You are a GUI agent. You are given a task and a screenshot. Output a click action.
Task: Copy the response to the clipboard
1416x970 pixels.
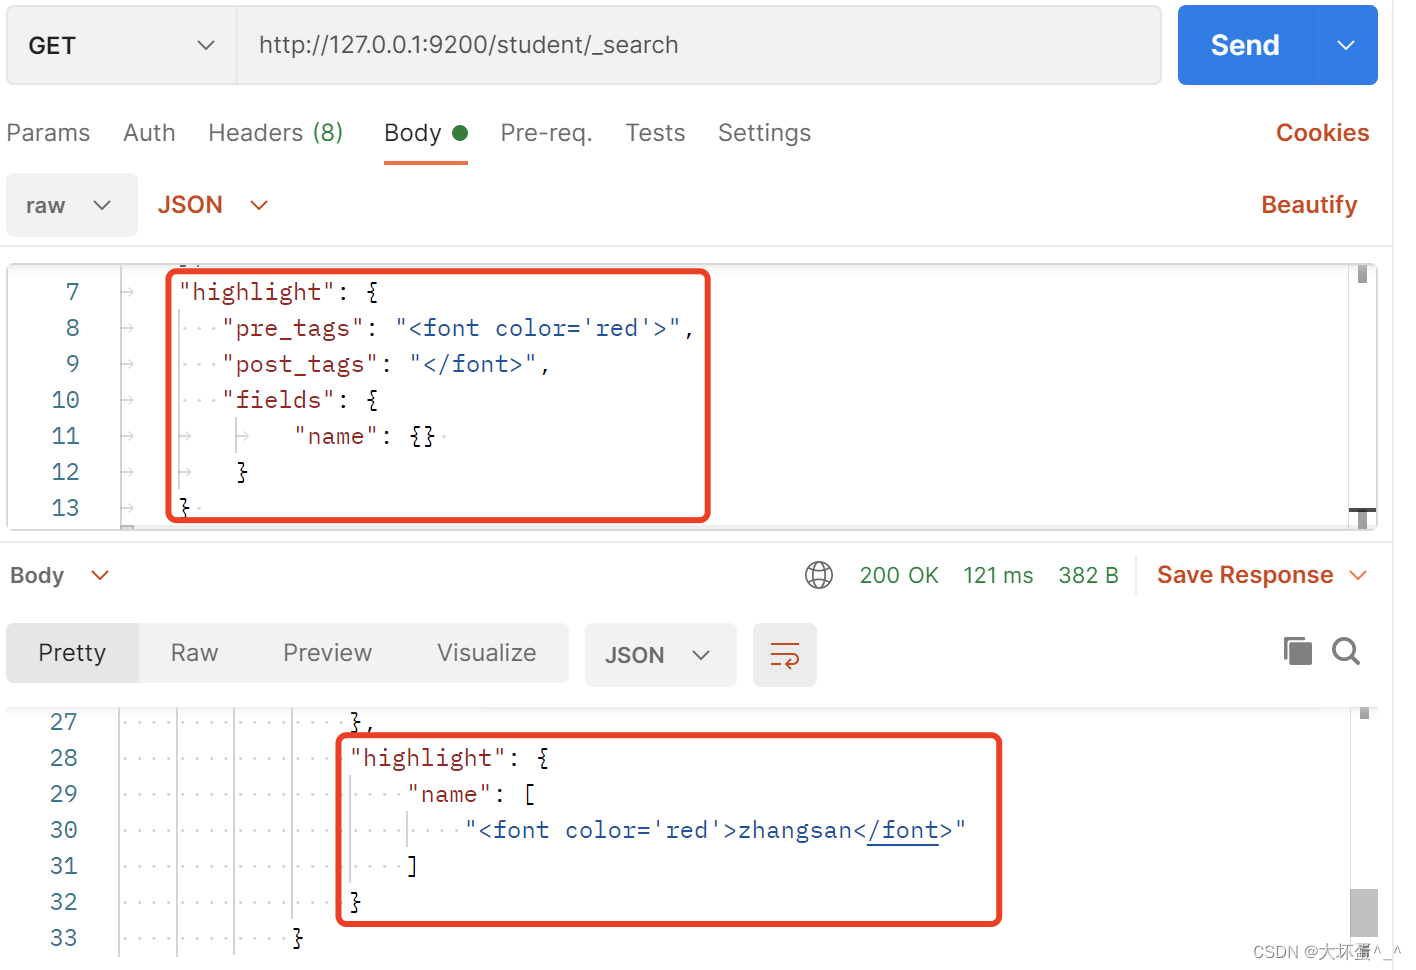[1298, 652]
